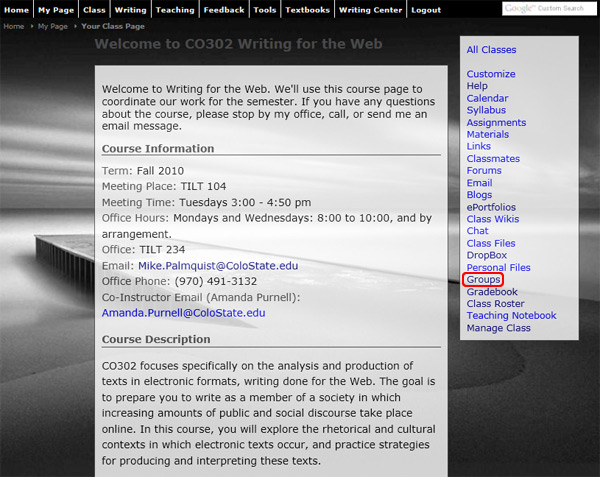The height and width of the screenshot is (477, 600).
Task: Open My Page menu item
Action: tap(56, 10)
